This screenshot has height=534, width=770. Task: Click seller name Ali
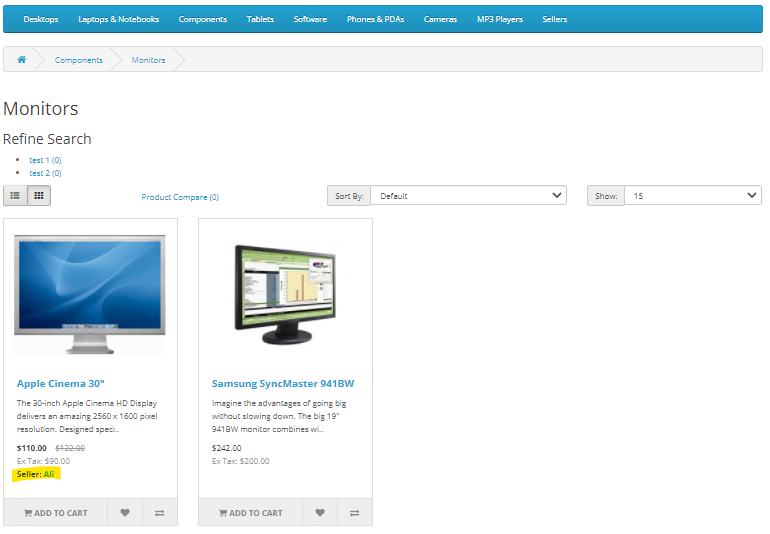tap(49, 474)
